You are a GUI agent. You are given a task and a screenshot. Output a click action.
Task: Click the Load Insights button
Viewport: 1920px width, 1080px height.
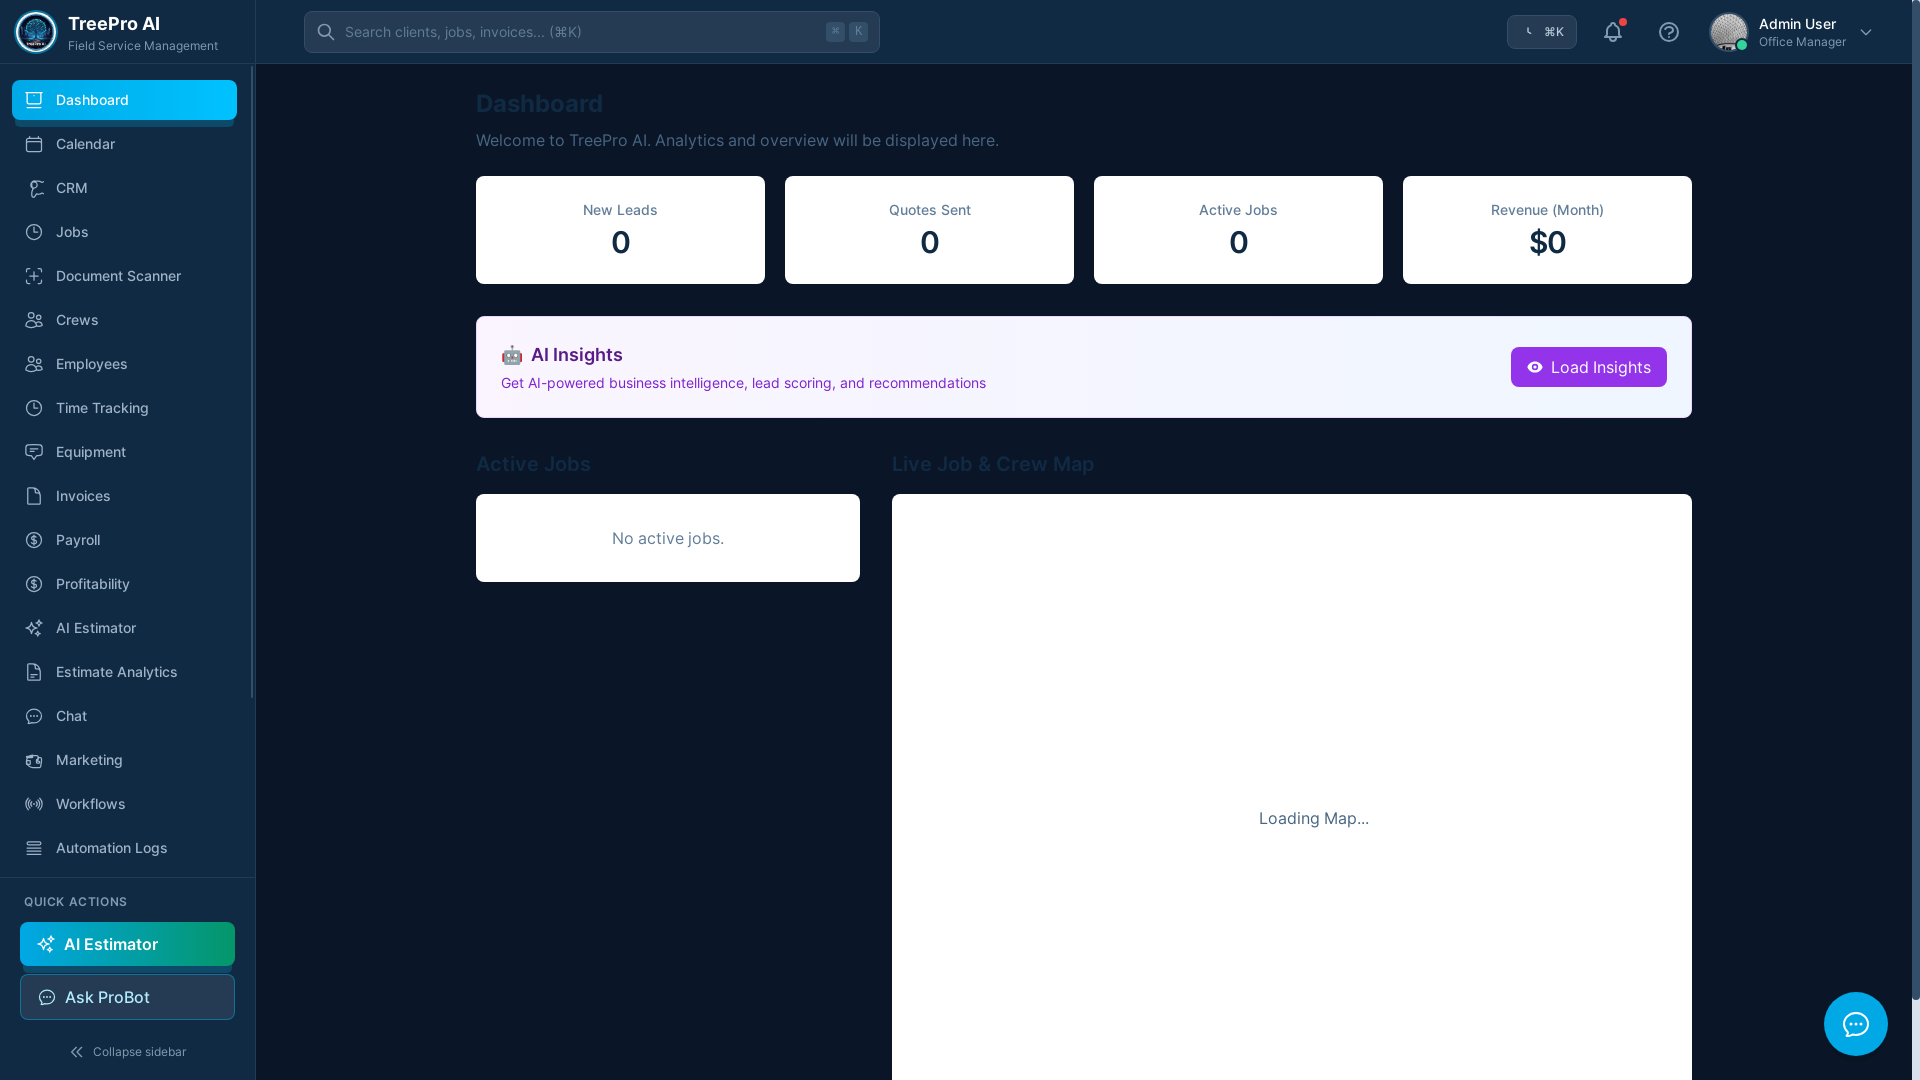[x=1589, y=367]
